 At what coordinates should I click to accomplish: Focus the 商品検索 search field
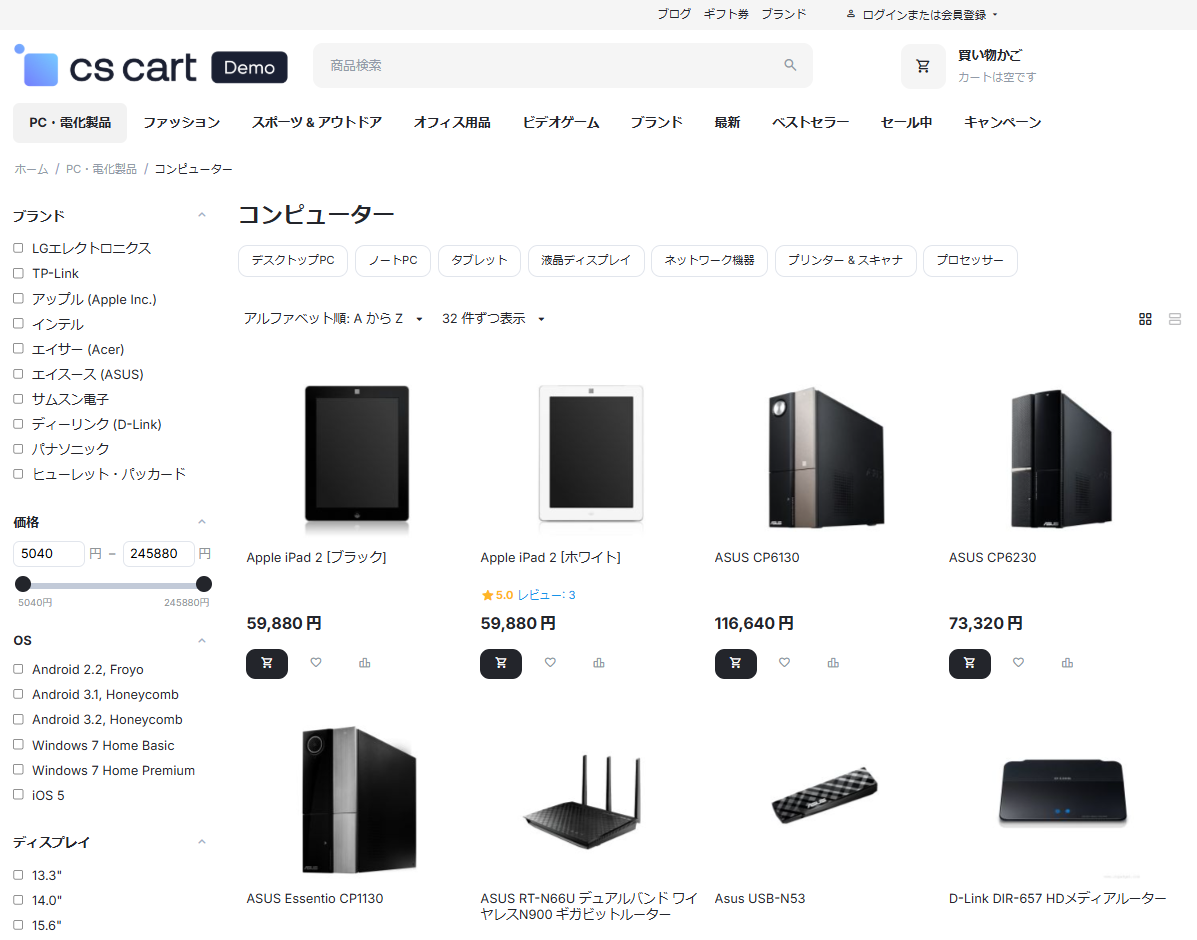click(x=550, y=66)
